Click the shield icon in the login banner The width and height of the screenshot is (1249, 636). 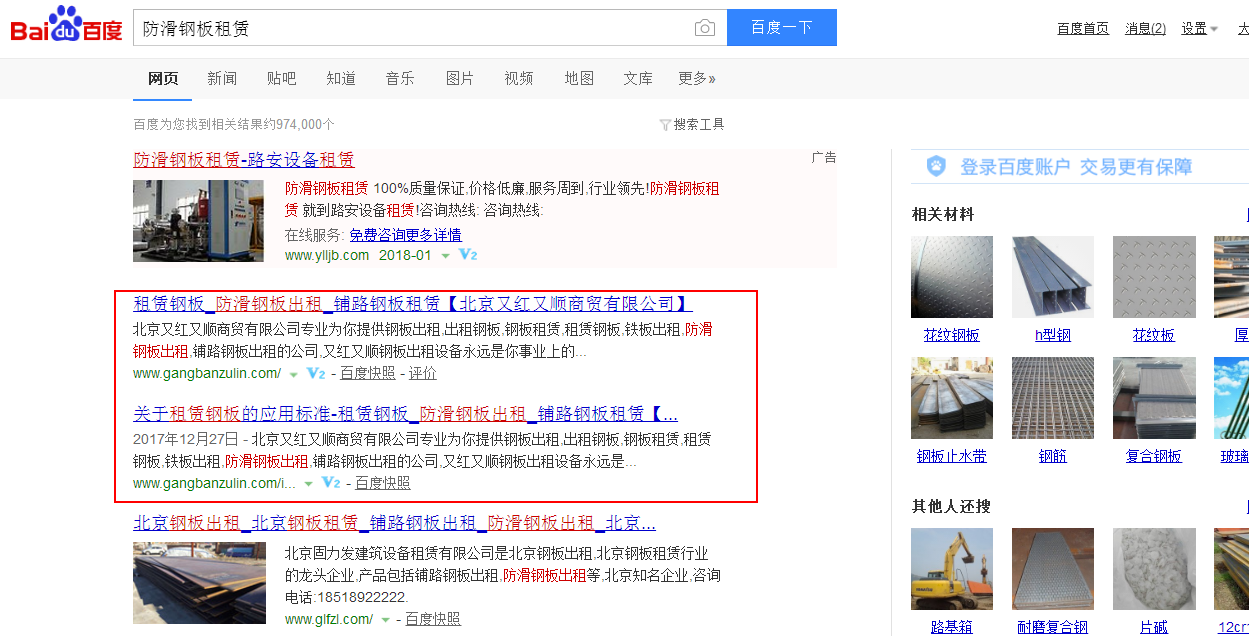(x=936, y=166)
